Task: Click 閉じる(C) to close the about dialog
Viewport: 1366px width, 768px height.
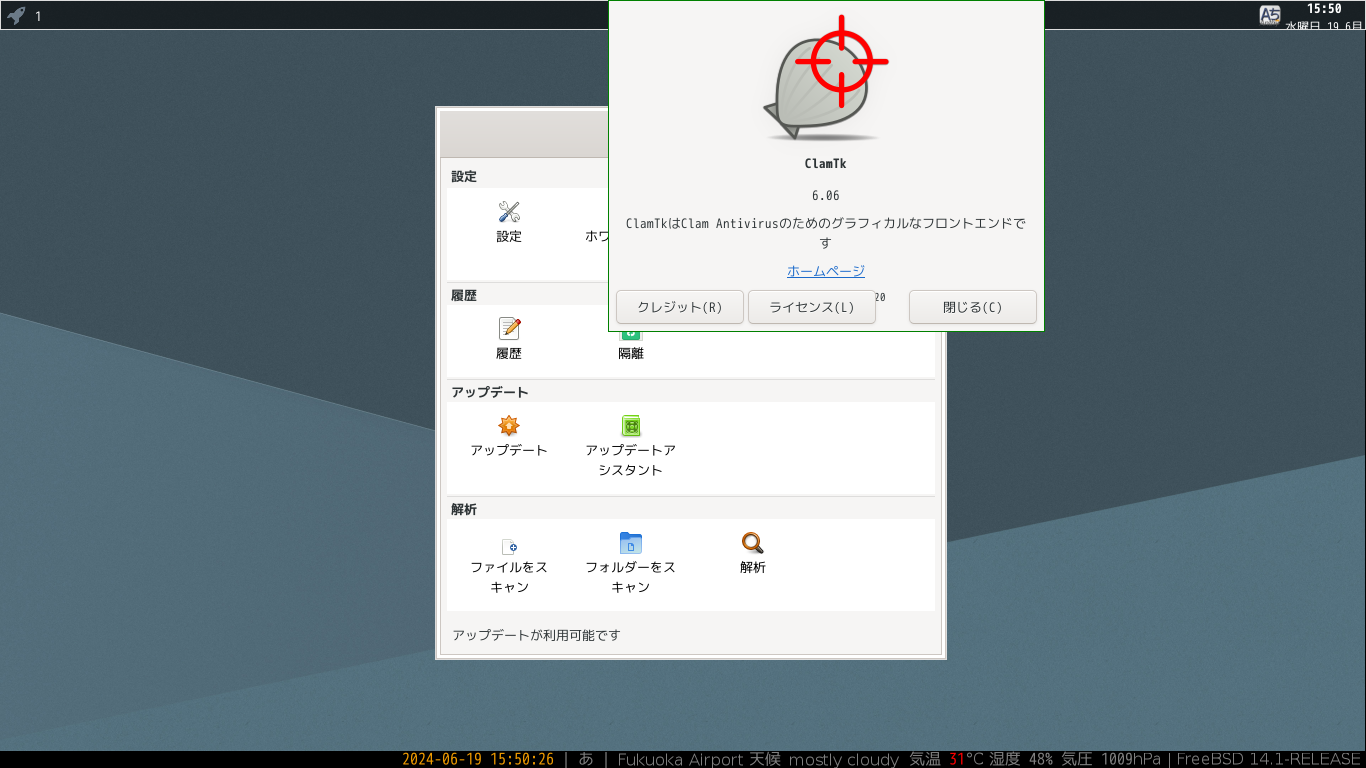Action: [973, 307]
